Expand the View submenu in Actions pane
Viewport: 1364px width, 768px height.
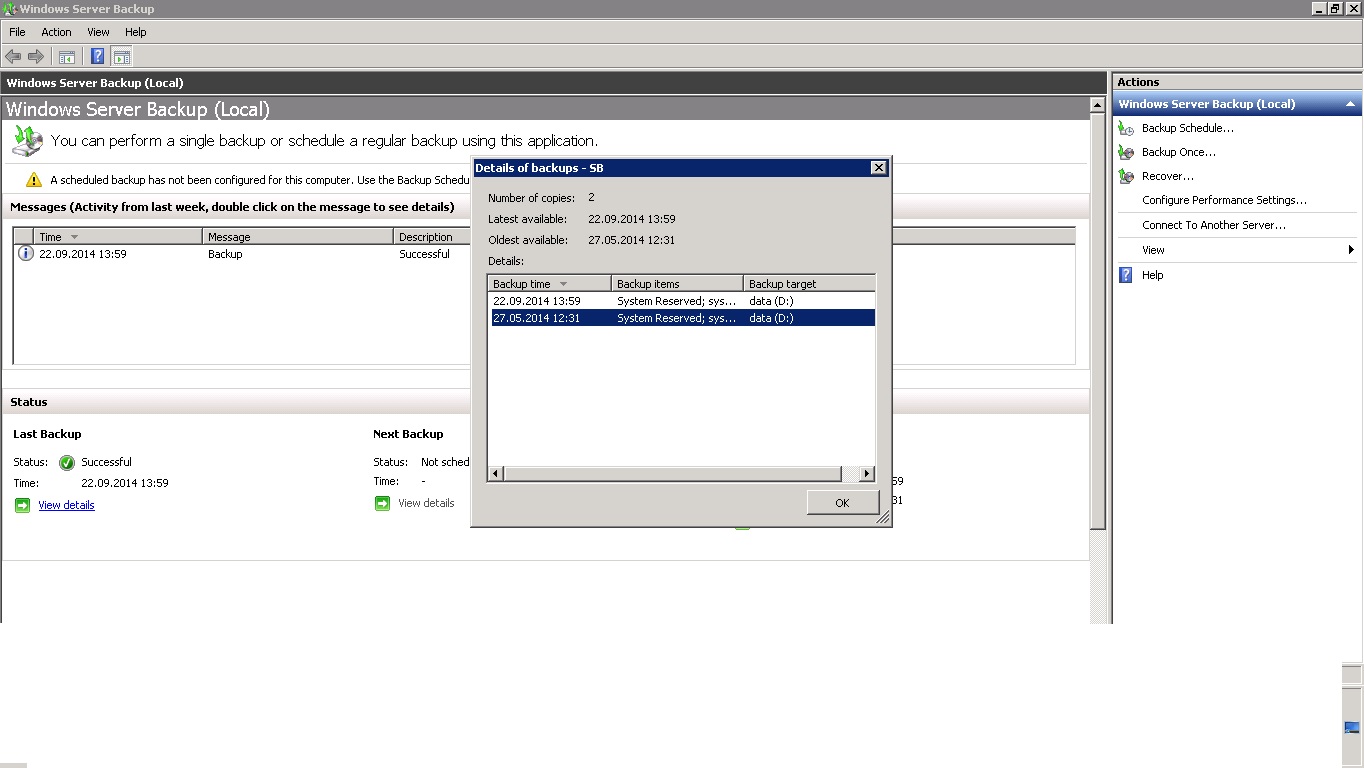coord(1236,250)
